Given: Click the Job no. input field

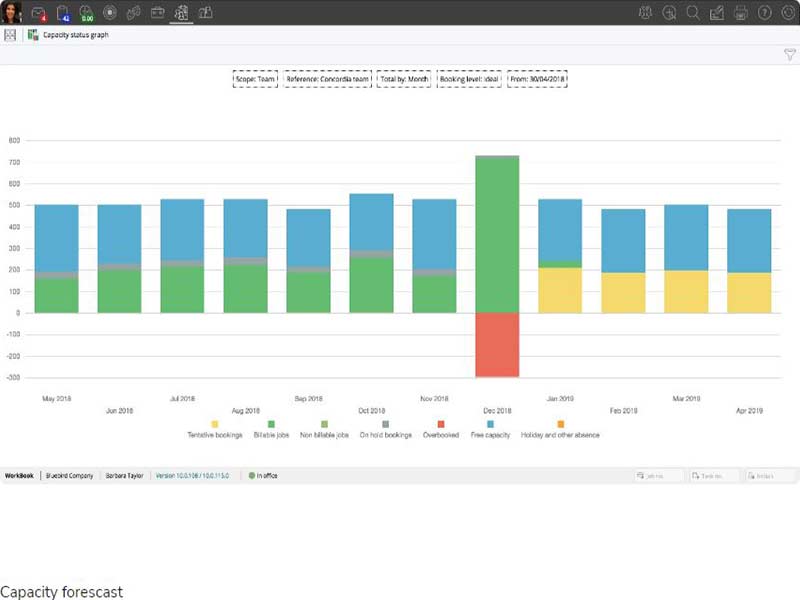Looking at the screenshot, I should click(660, 476).
